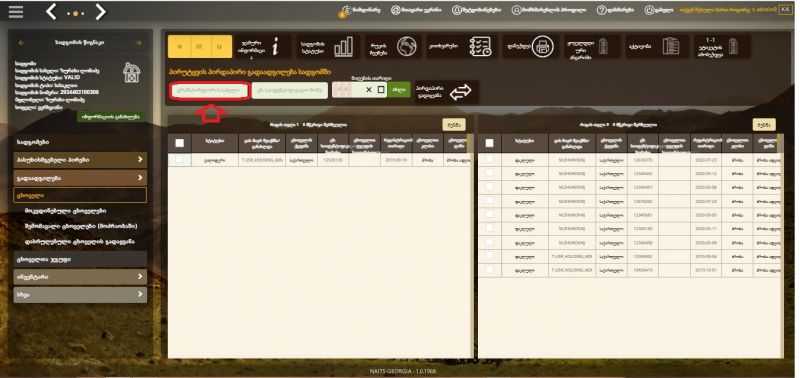Open the checklist questionnaire icon
Image resolution: width=800 pixels, height=378 pixels.
tap(480, 47)
